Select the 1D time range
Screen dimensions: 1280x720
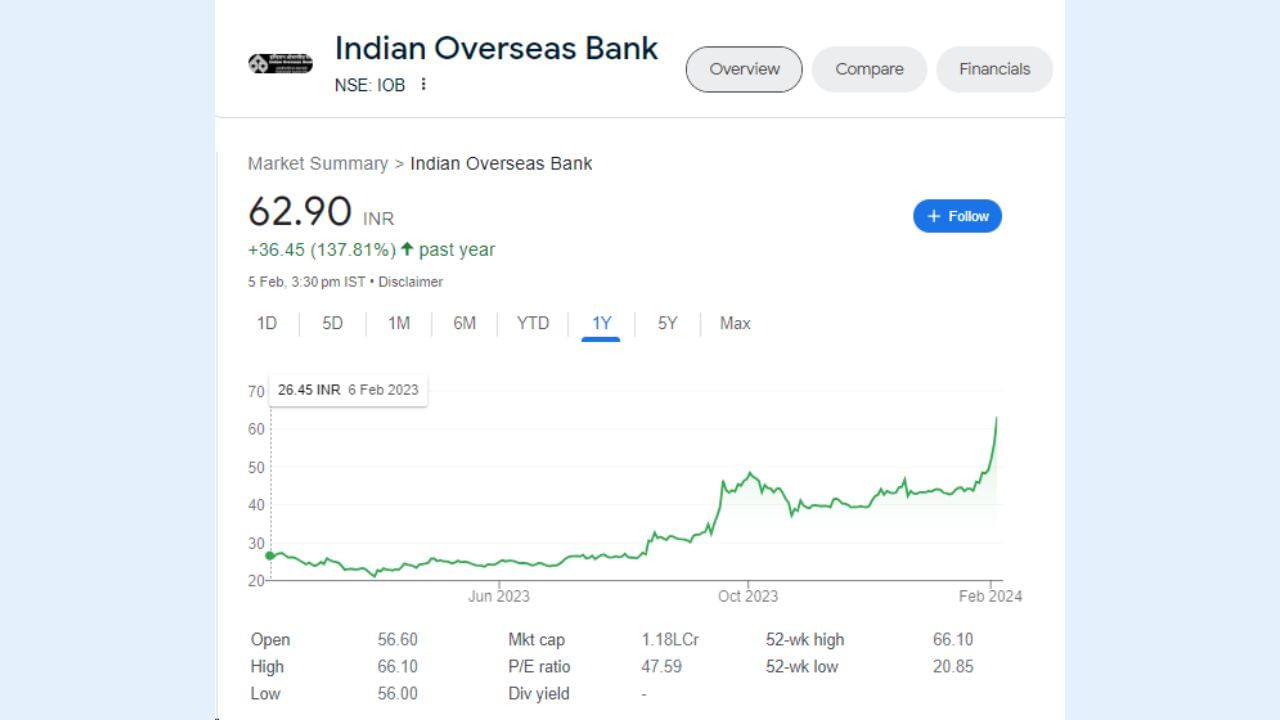(x=267, y=323)
